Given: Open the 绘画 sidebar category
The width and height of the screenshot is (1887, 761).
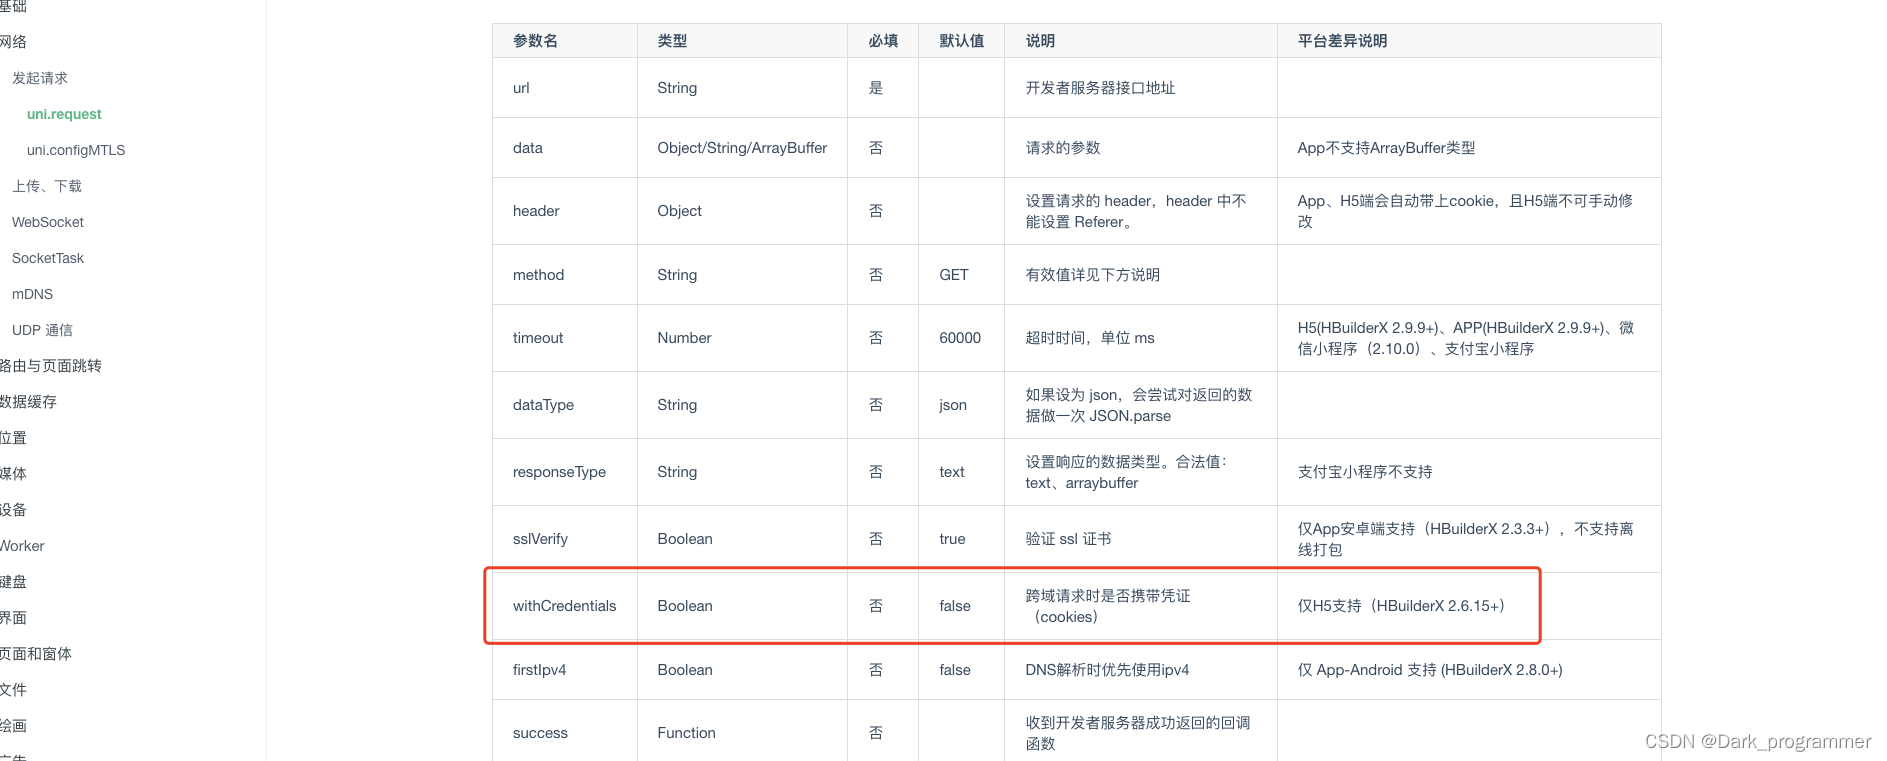Looking at the screenshot, I should pos(14,726).
